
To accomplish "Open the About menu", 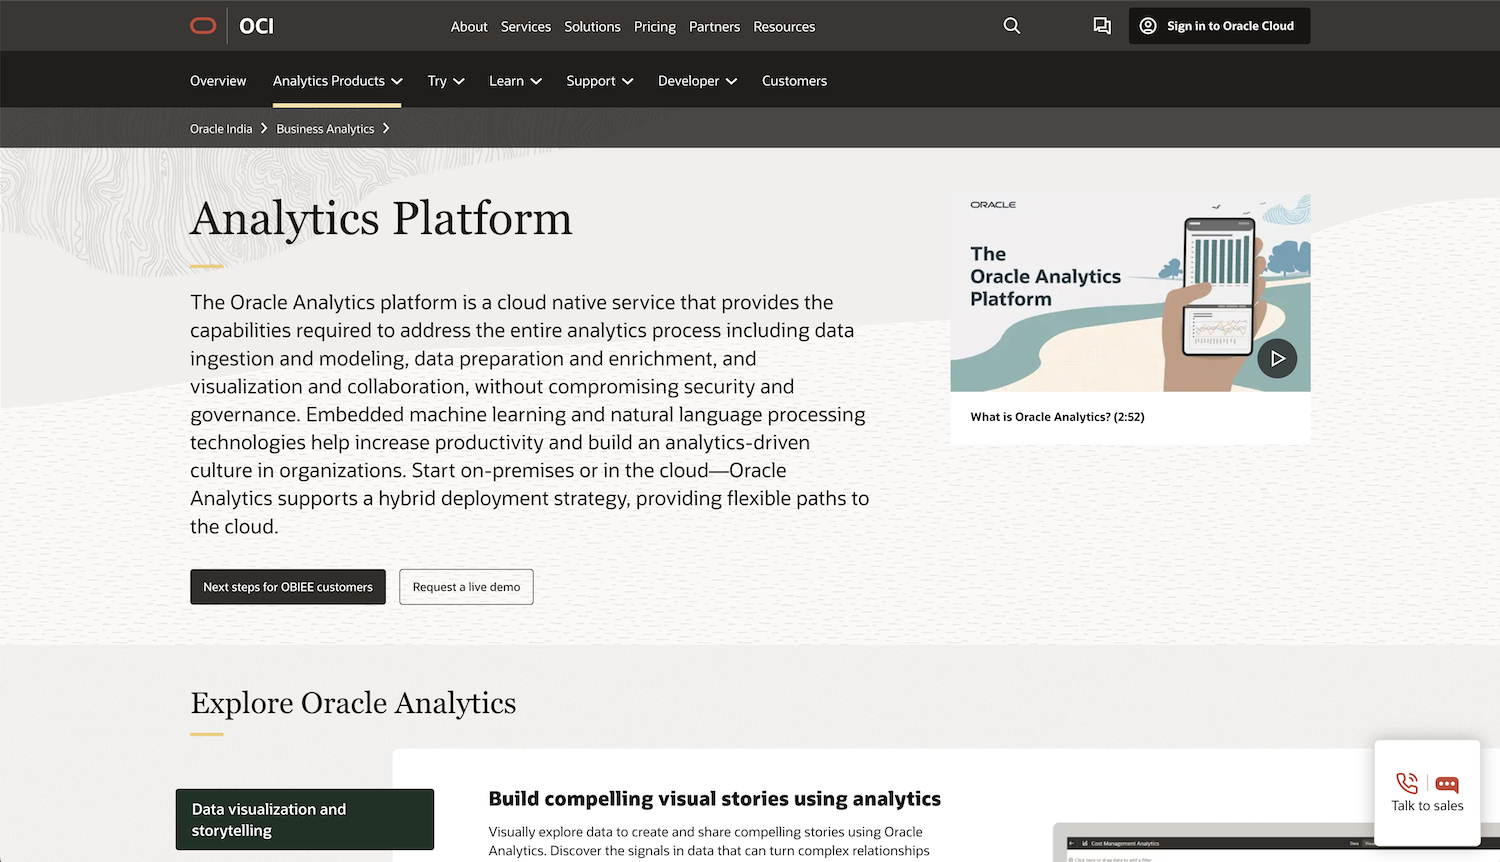I will pyautogui.click(x=469, y=27).
